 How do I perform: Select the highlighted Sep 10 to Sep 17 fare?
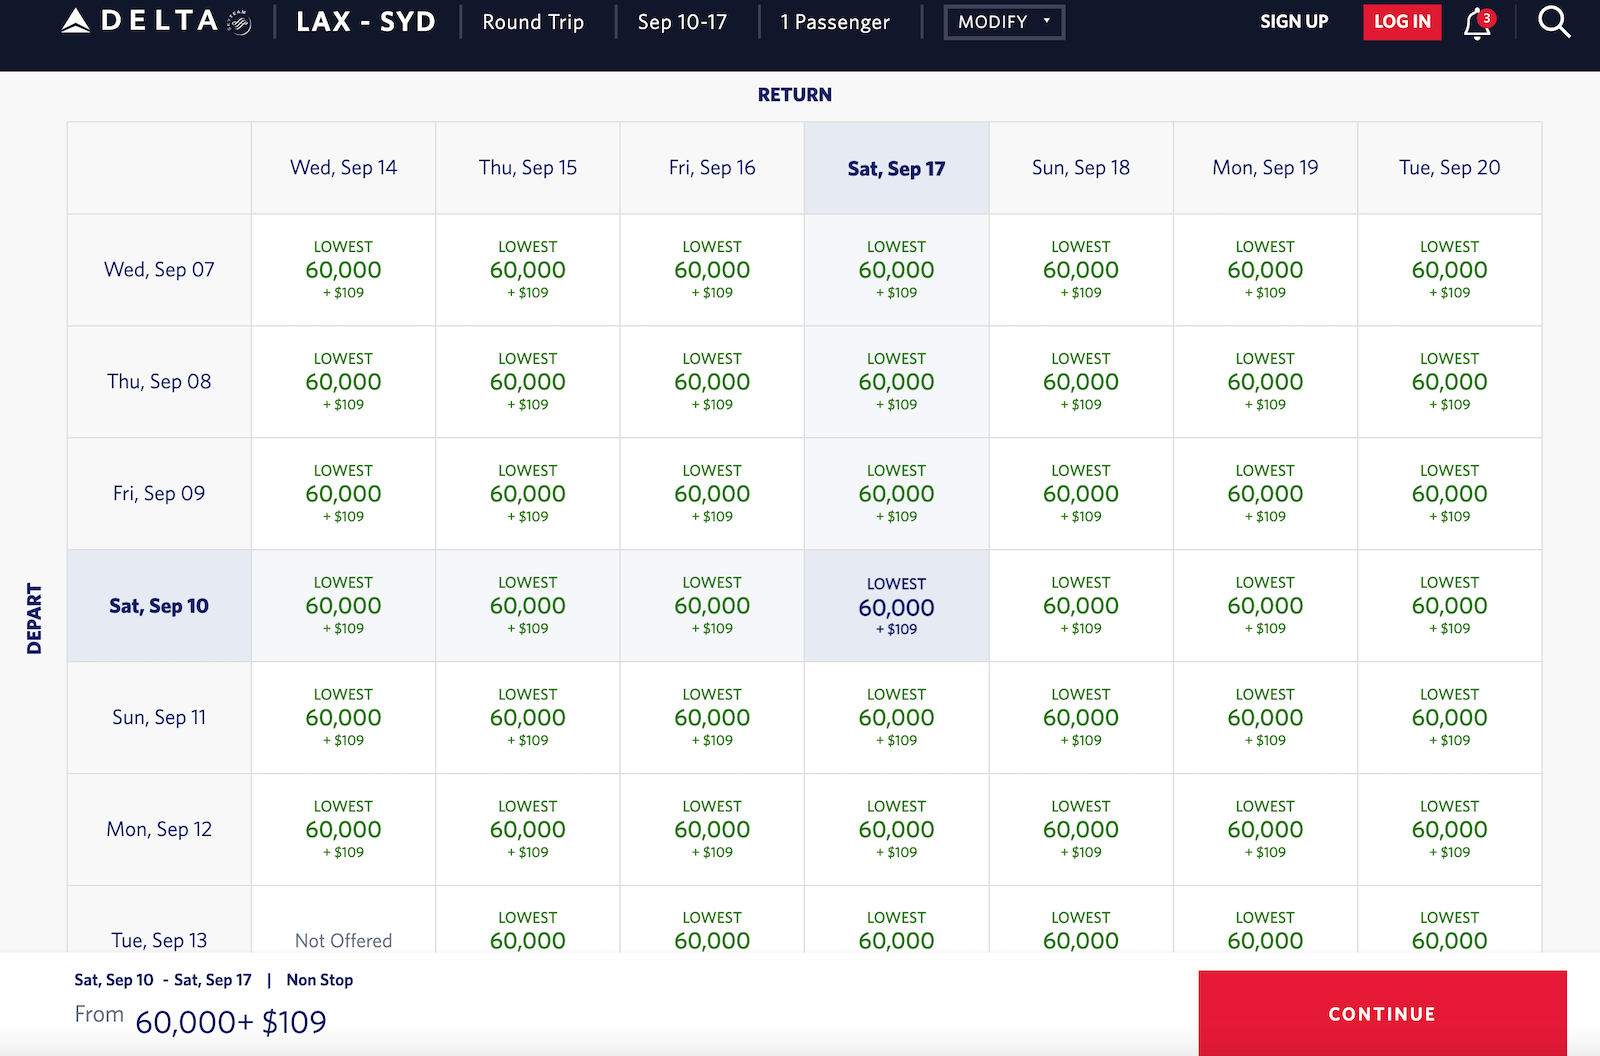[895, 606]
